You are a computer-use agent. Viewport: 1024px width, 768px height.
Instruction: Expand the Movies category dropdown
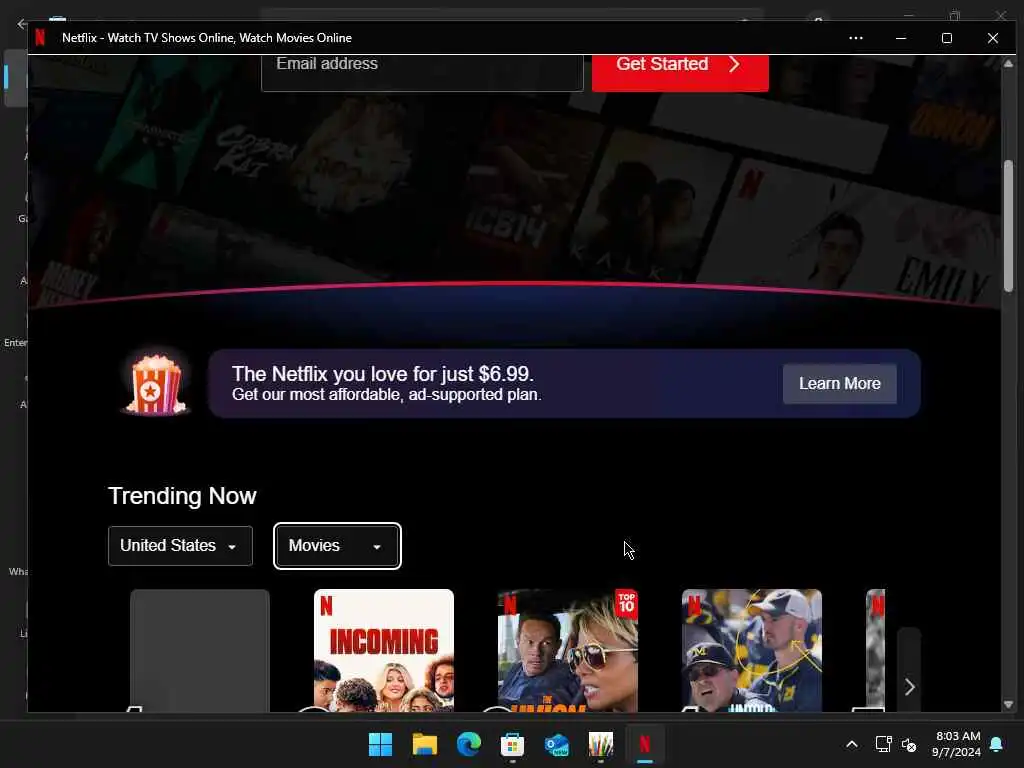point(337,546)
